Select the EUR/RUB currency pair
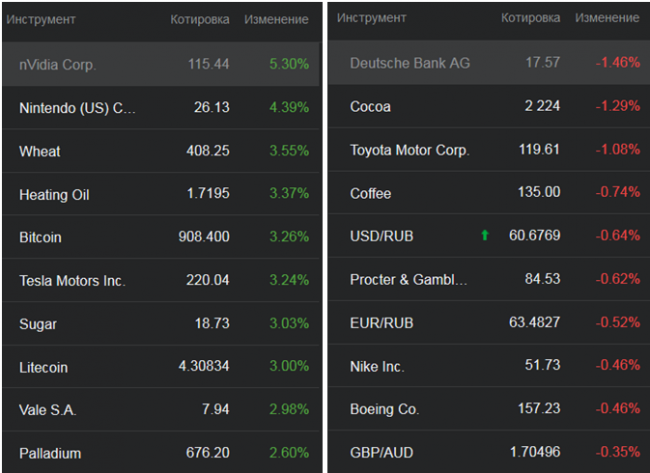The height and width of the screenshot is (473, 650). point(381,323)
